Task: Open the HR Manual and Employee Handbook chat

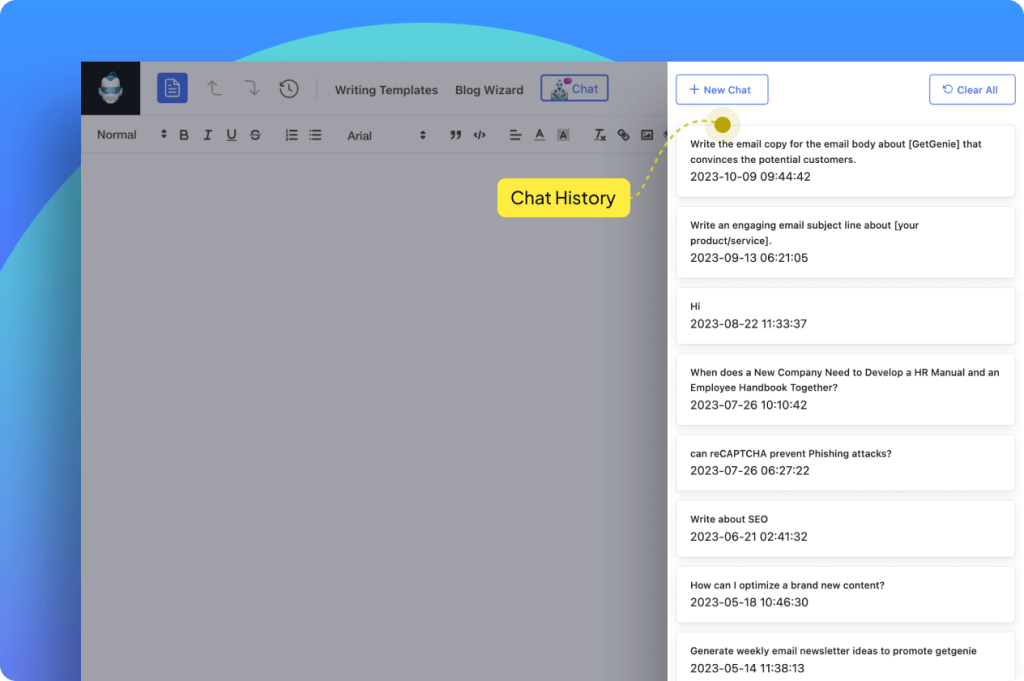Action: (845, 389)
